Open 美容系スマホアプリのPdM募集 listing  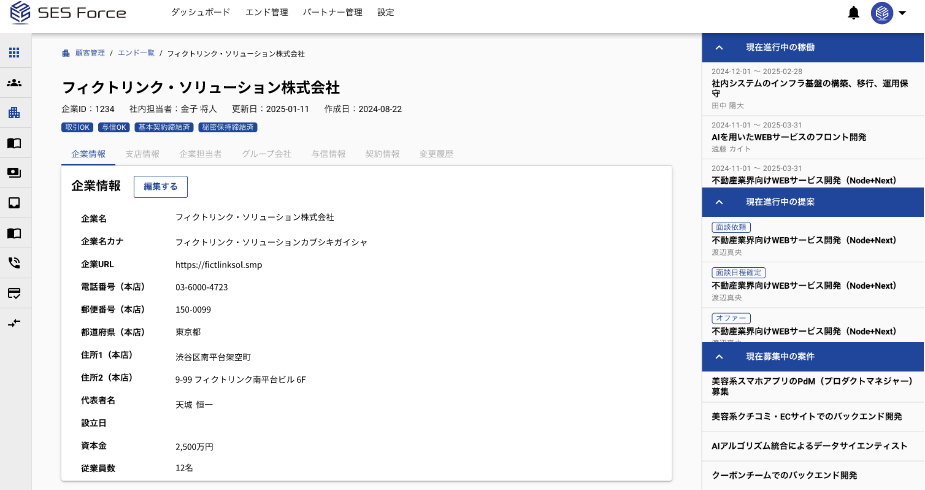812,386
